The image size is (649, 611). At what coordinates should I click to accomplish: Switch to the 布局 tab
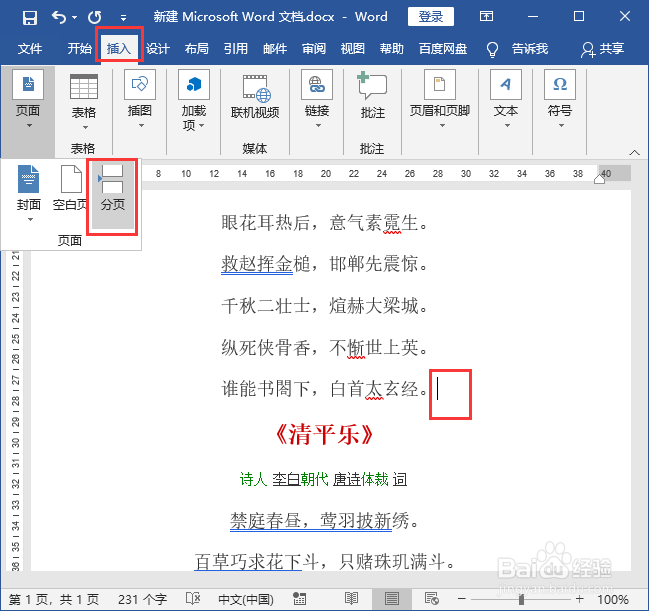click(197, 48)
